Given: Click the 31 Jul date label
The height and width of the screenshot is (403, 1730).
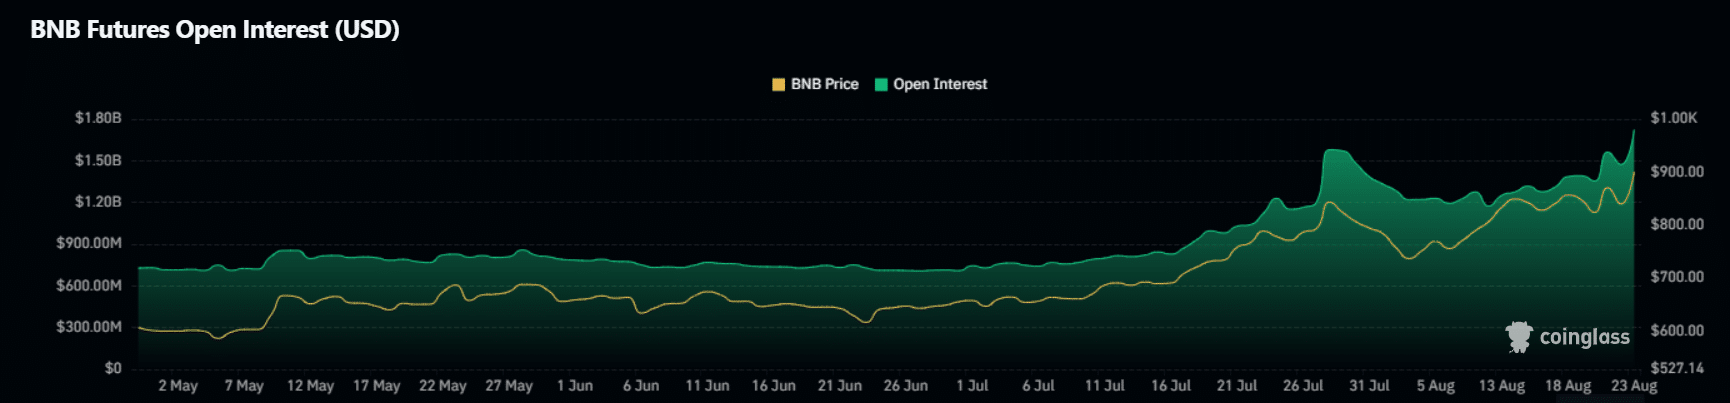Looking at the screenshot, I should [x=1369, y=386].
